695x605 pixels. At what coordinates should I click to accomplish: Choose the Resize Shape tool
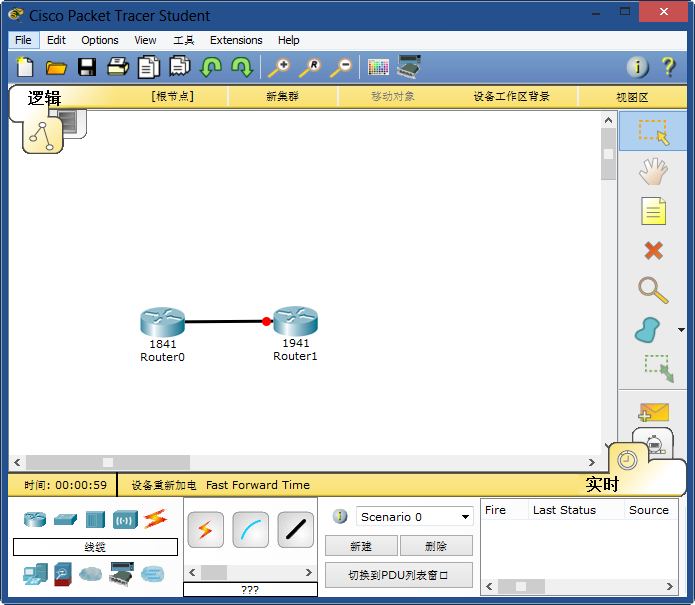coord(659,368)
